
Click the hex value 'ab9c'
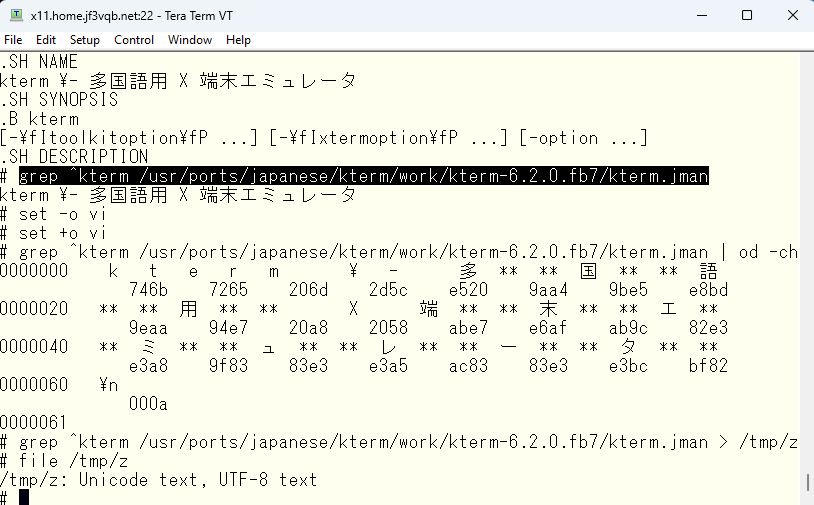(x=628, y=327)
